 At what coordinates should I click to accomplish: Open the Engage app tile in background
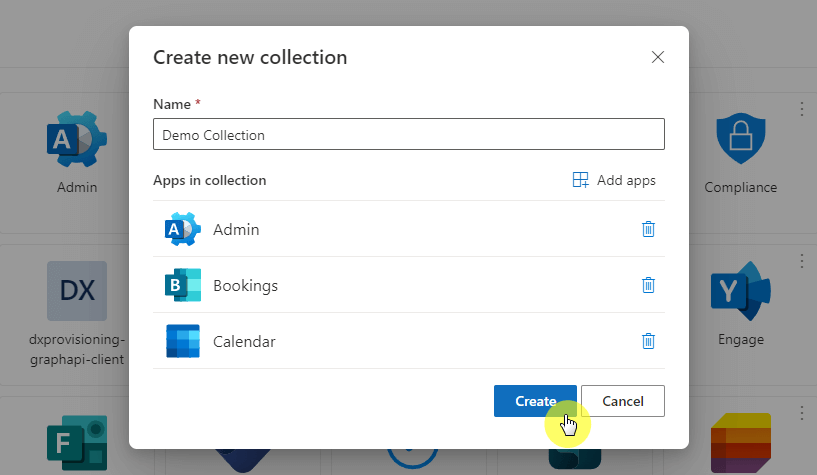(x=740, y=291)
